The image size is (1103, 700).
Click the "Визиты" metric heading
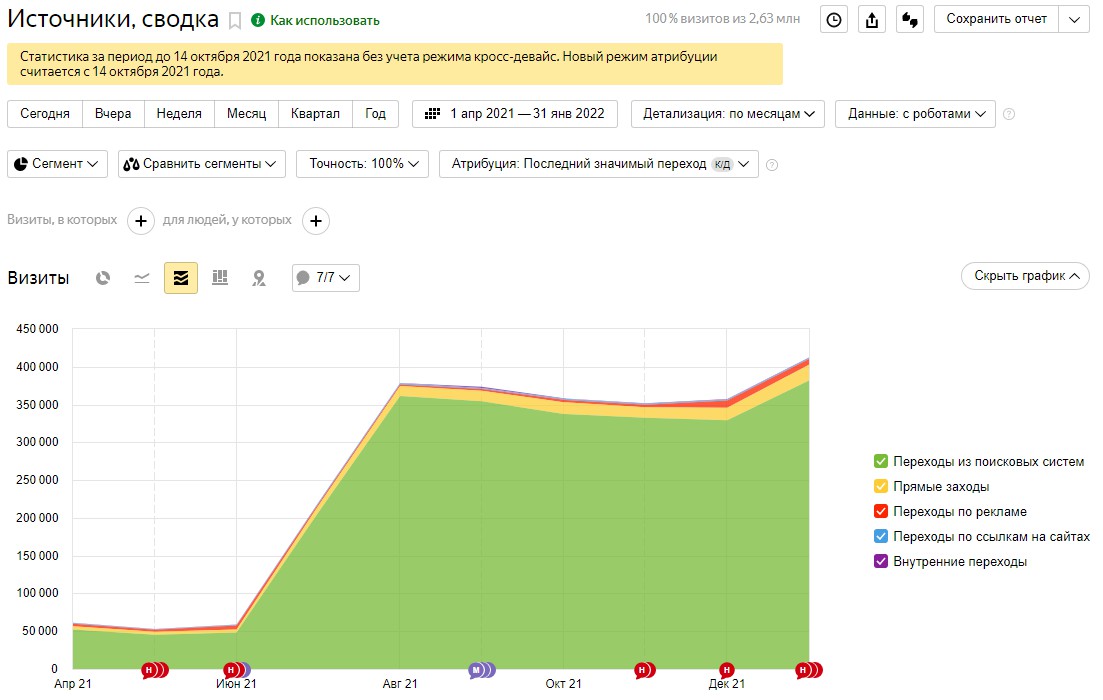click(x=38, y=278)
